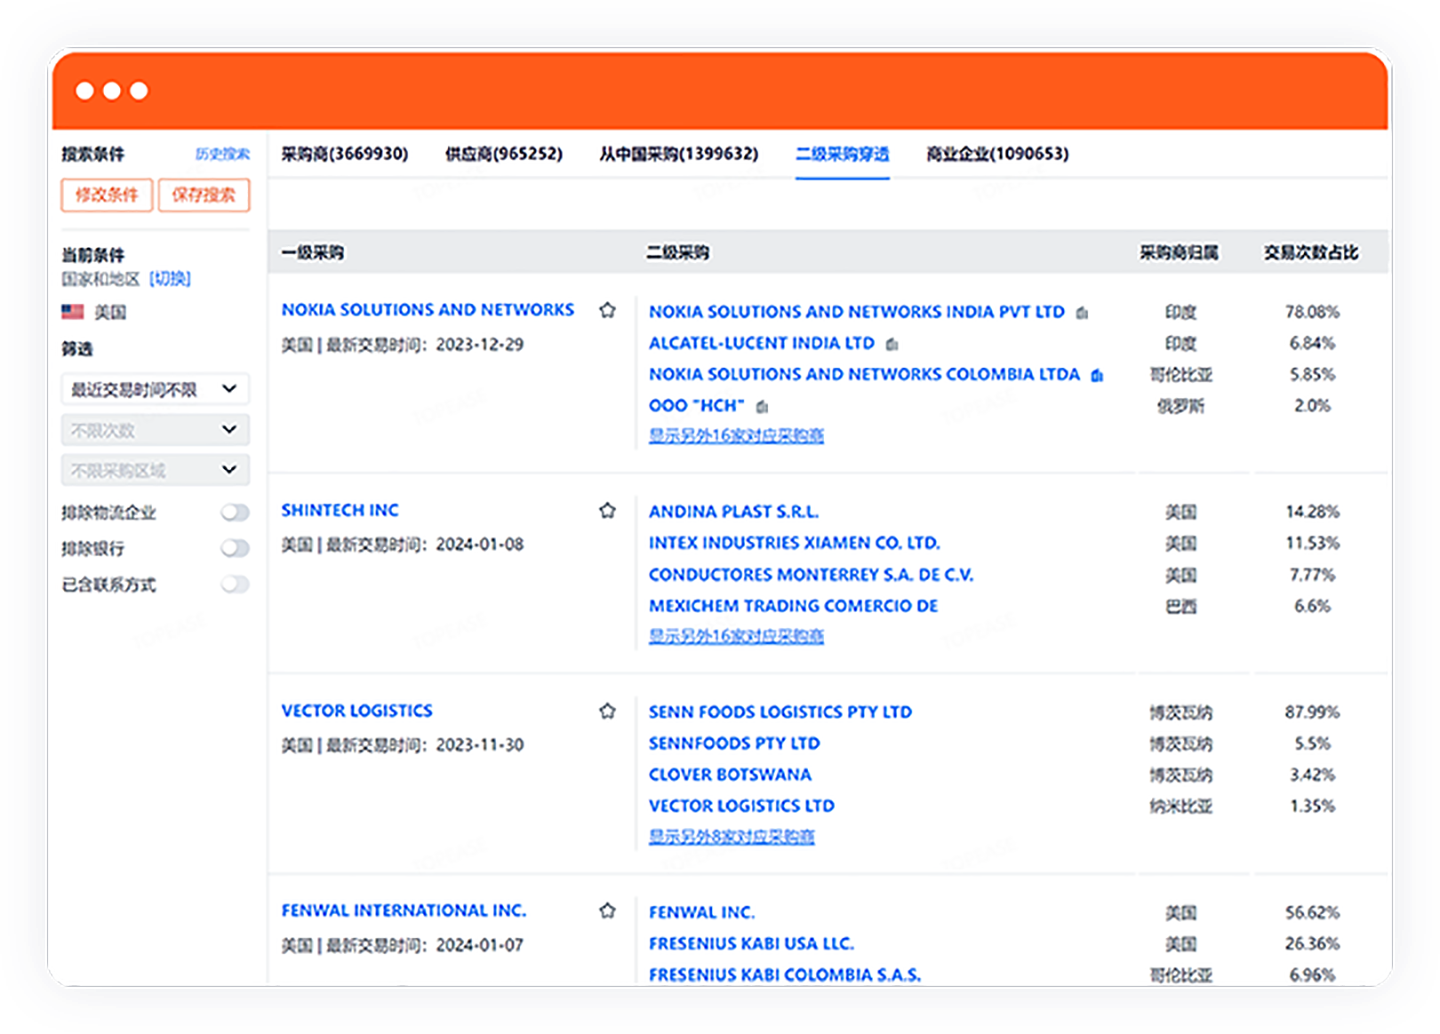Switch to 从中国采购(1399632) tab
Viewport: 1440px width, 1034px height.
pyautogui.click(x=678, y=154)
